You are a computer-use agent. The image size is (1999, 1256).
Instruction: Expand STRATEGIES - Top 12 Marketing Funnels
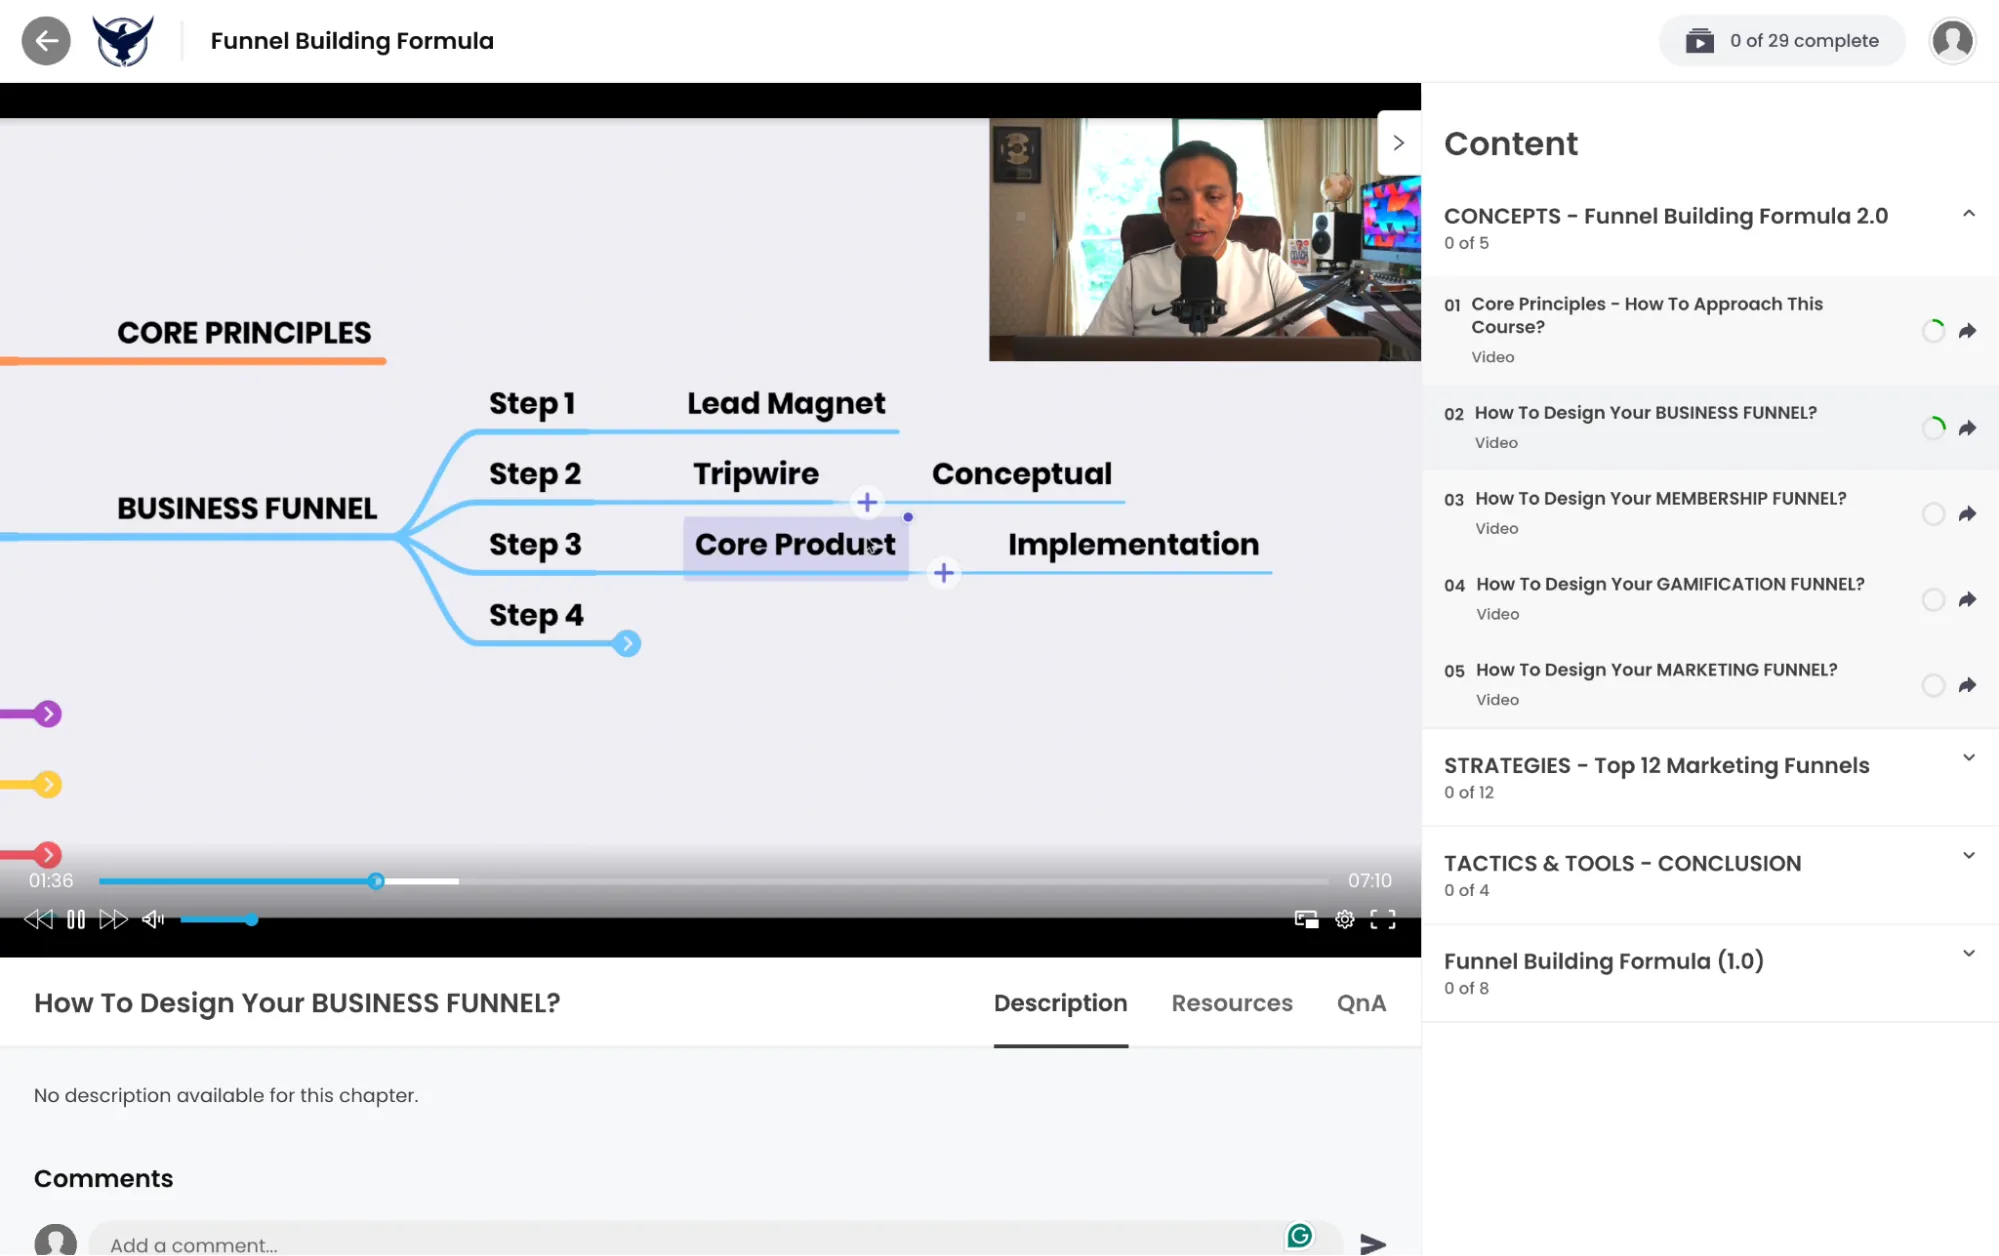coord(1969,757)
